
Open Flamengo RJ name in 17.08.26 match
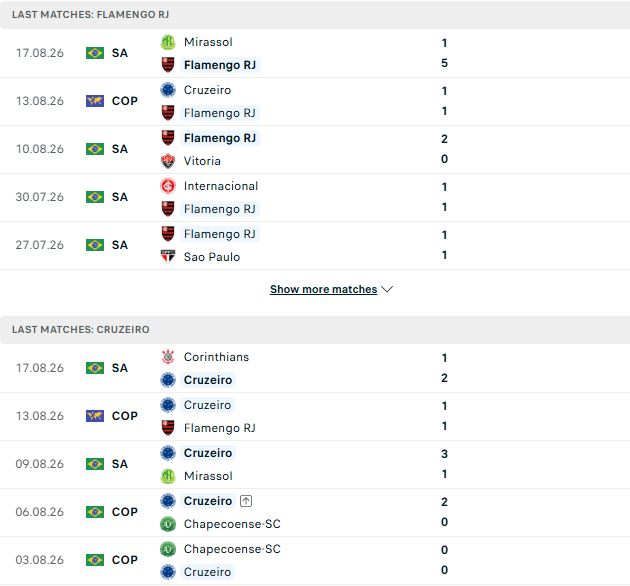(220, 65)
